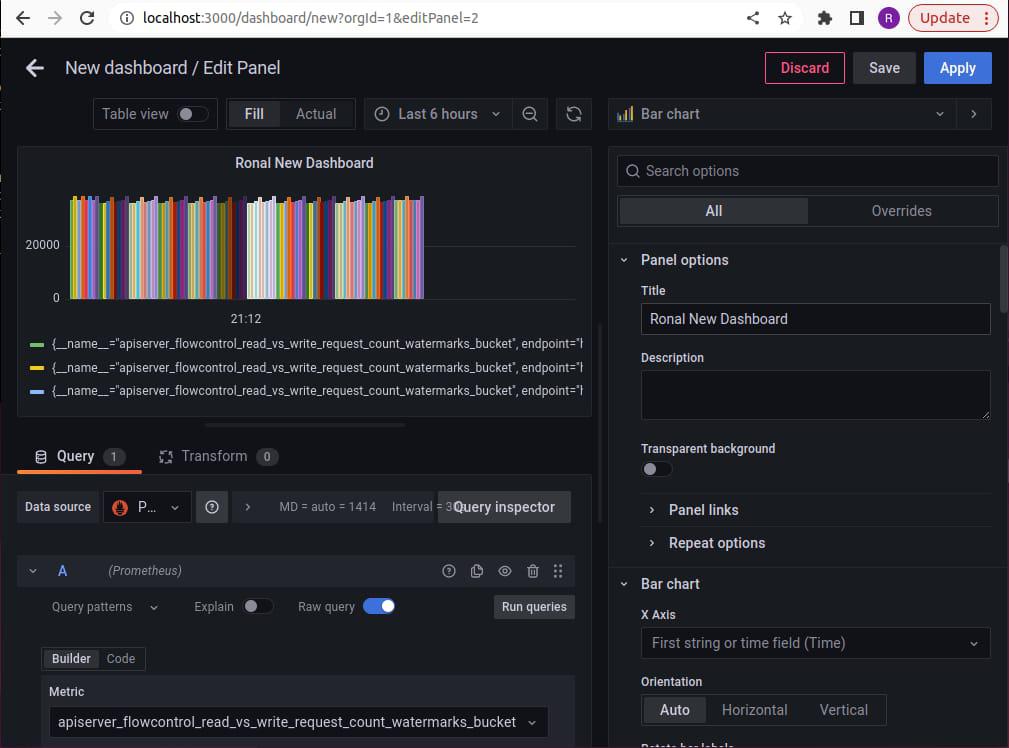Duplicate query A
This screenshot has height=748, width=1009.
[x=477, y=571]
